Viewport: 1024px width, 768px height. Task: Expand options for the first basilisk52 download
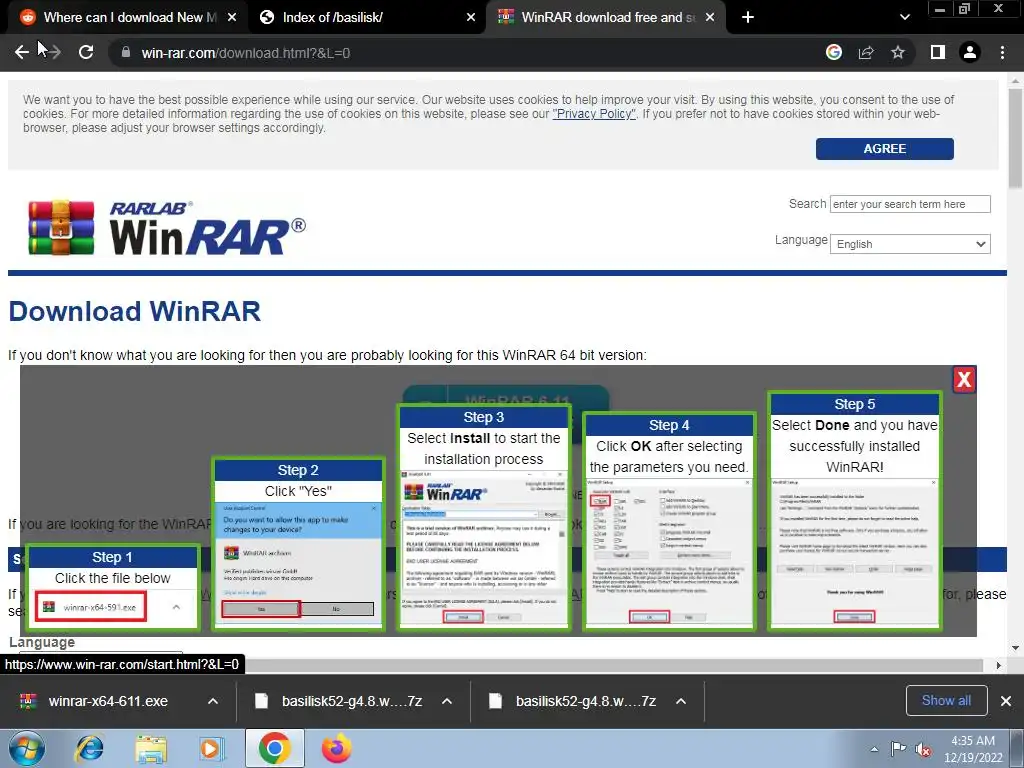447,701
